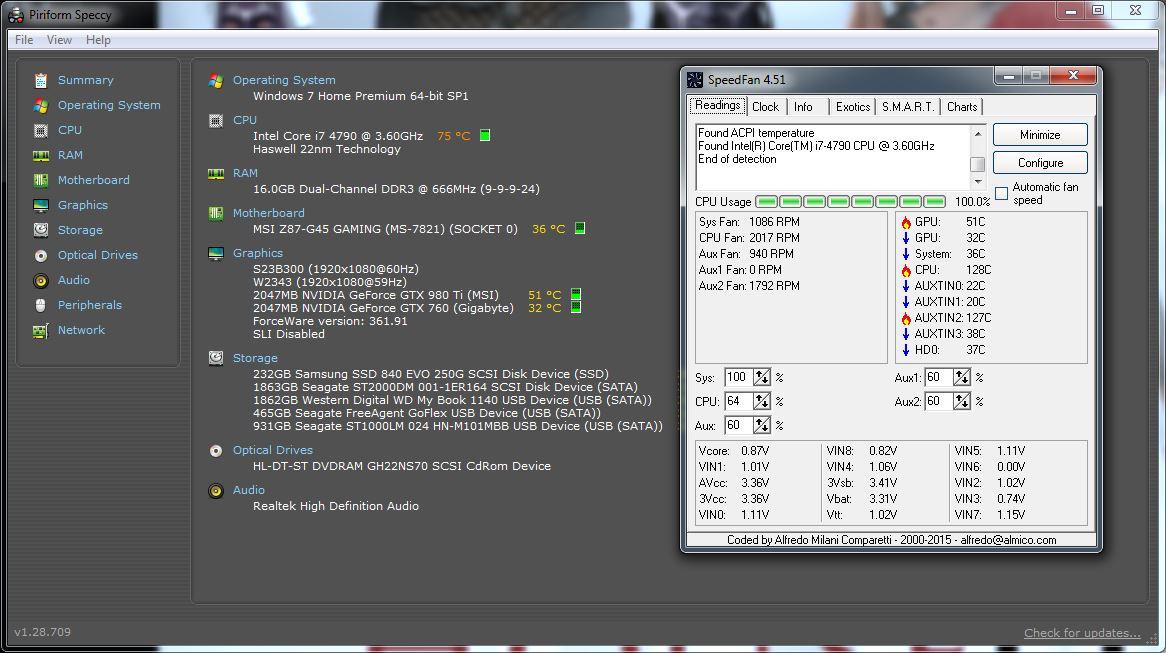Viewport: 1166px width, 653px height.
Task: Click the Operating System Windows icon in sidebar
Action: click(41, 106)
